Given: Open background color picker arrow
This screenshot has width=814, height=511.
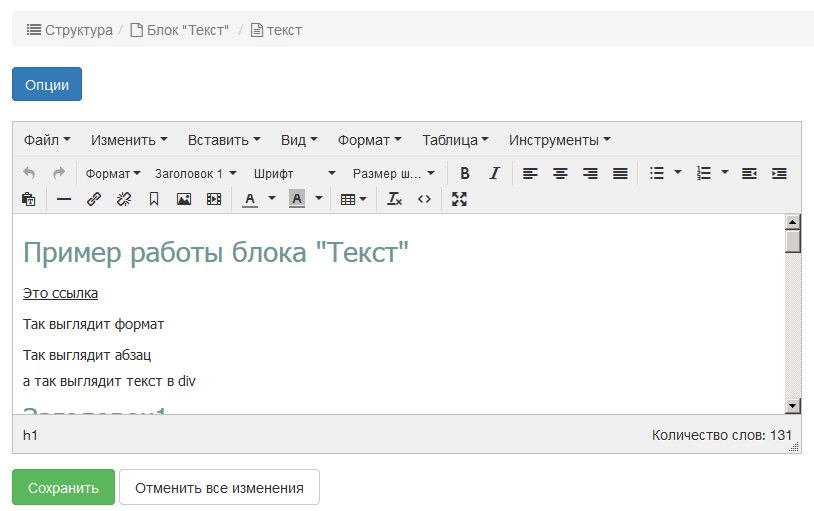Looking at the screenshot, I should (x=319, y=199).
